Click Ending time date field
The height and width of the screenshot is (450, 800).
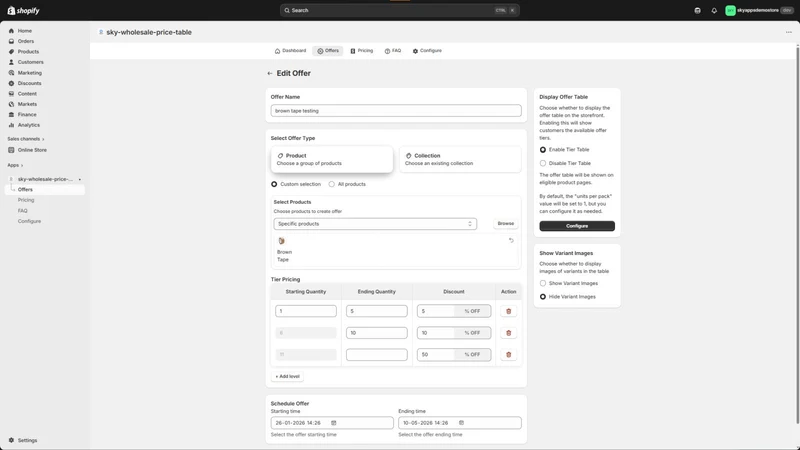(x=460, y=423)
